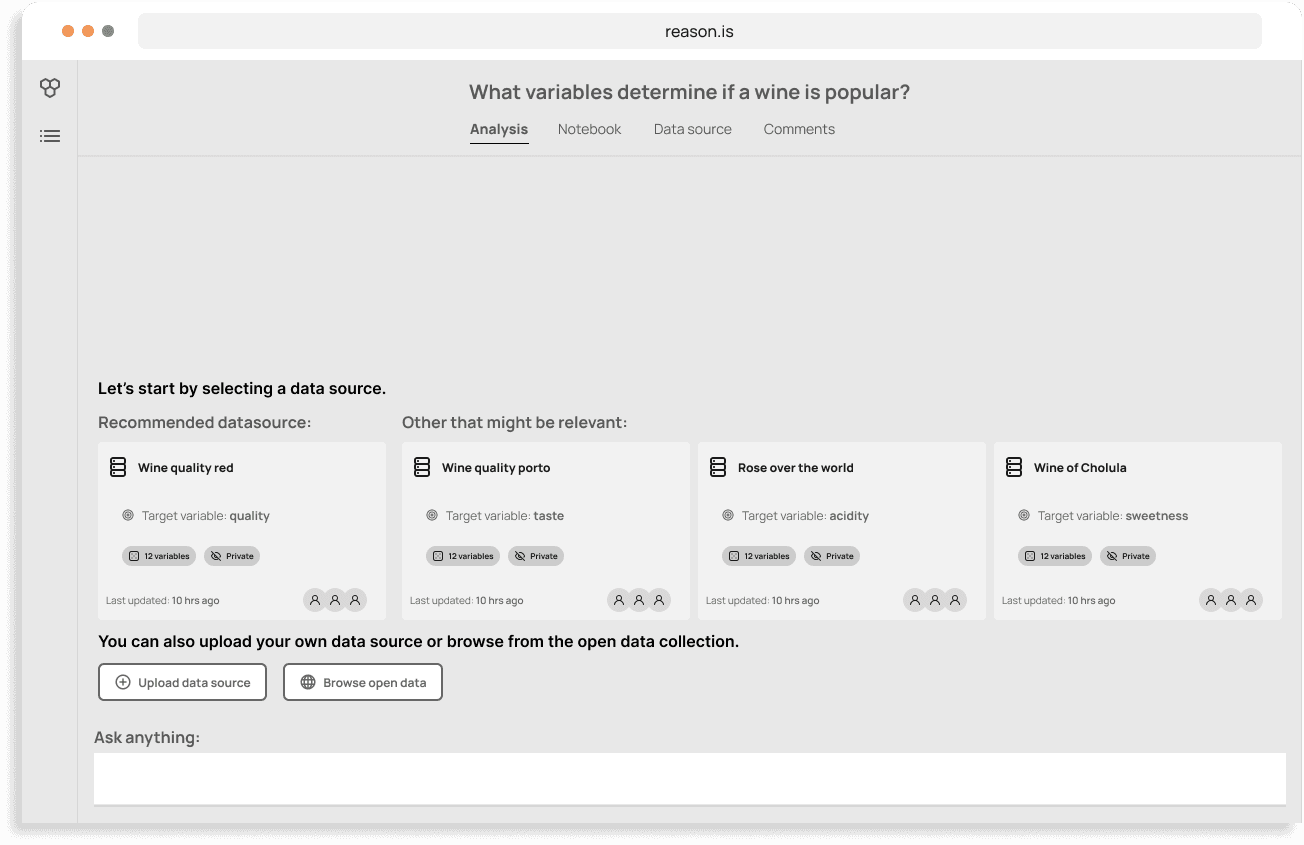The image size is (1304, 845).
Task: Click the Ask anything input field
Action: click(690, 778)
